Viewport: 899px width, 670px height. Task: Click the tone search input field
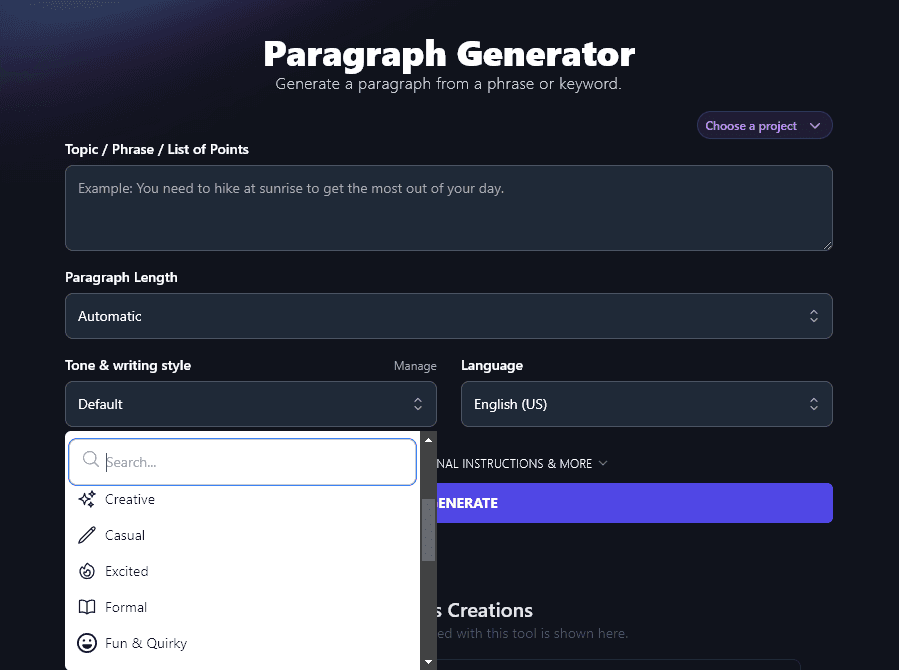[x=255, y=462]
